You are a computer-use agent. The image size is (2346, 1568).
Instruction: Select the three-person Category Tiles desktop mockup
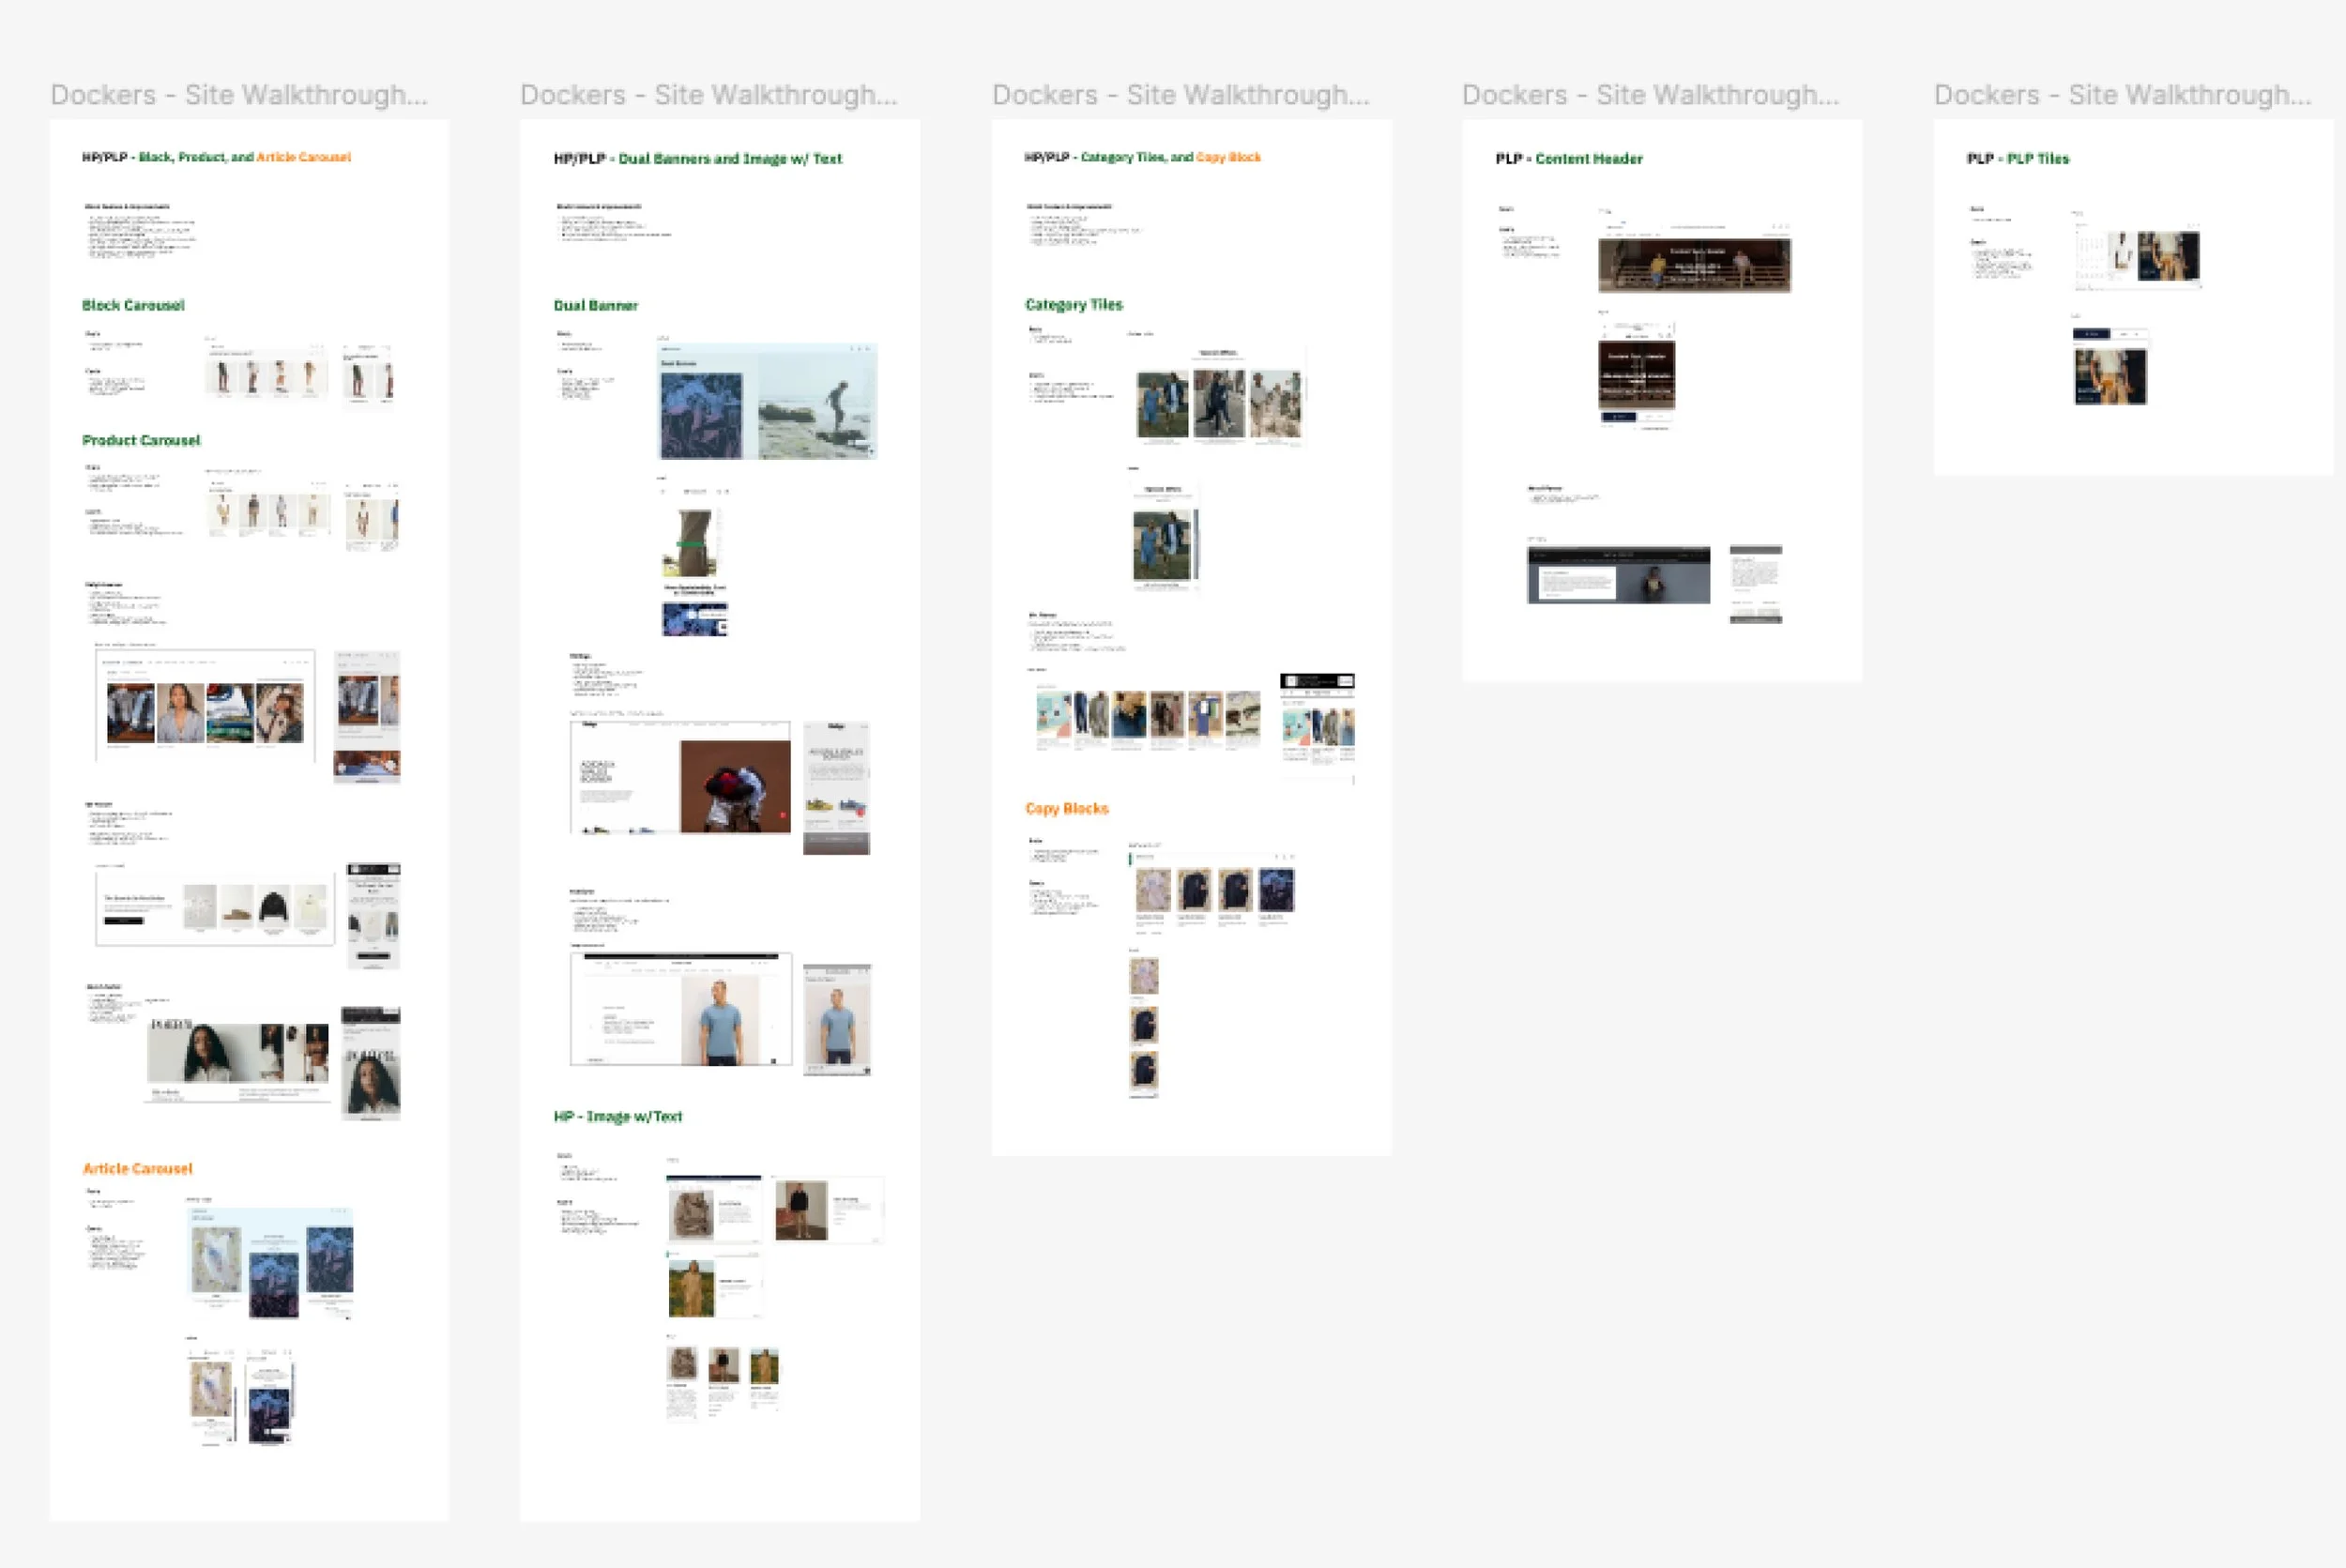[x=1218, y=398]
